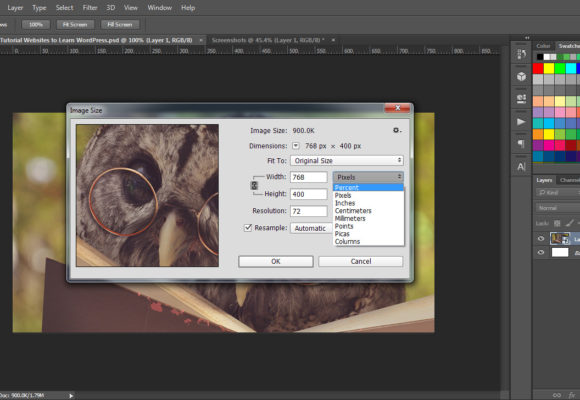Image resolution: width=580 pixels, height=400 pixels.
Task: Click the Fit Screen button
Action: point(75,25)
